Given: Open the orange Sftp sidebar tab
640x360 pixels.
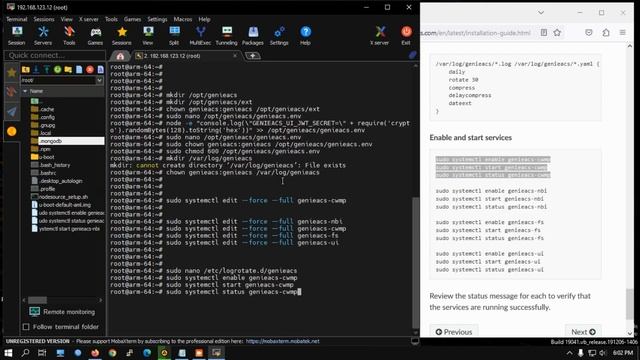Looking at the screenshot, I should click(11, 131).
